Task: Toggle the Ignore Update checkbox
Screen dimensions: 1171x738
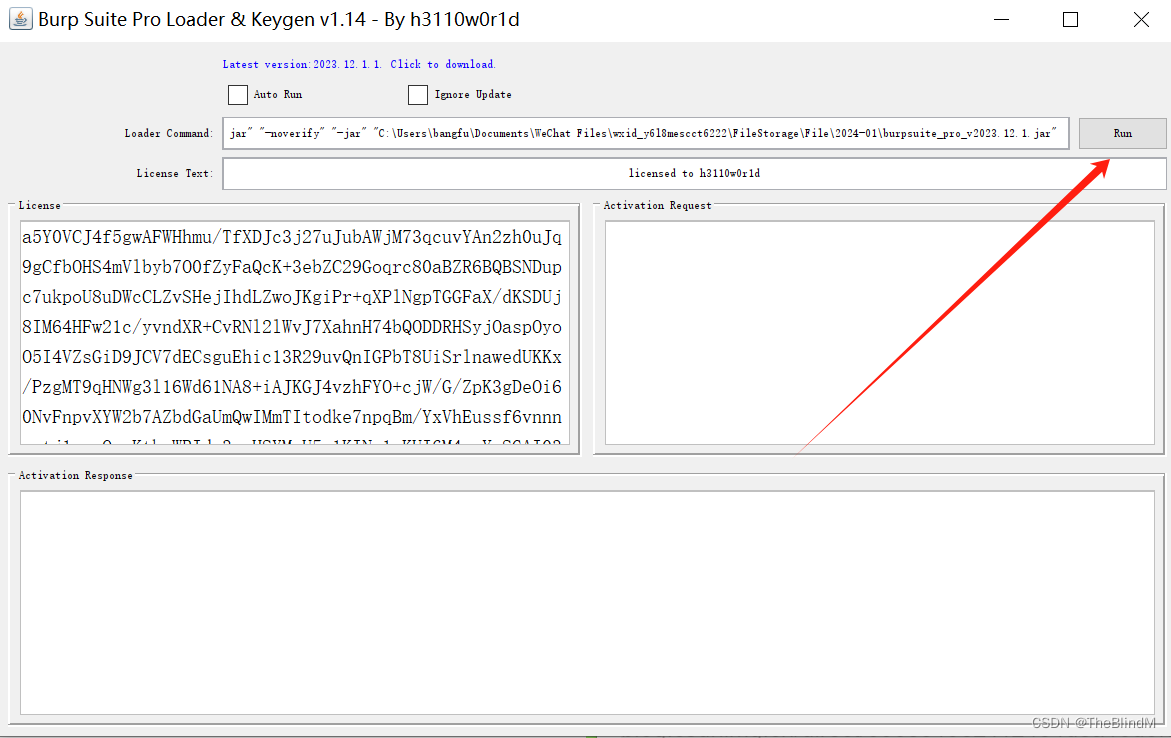Action: [417, 95]
